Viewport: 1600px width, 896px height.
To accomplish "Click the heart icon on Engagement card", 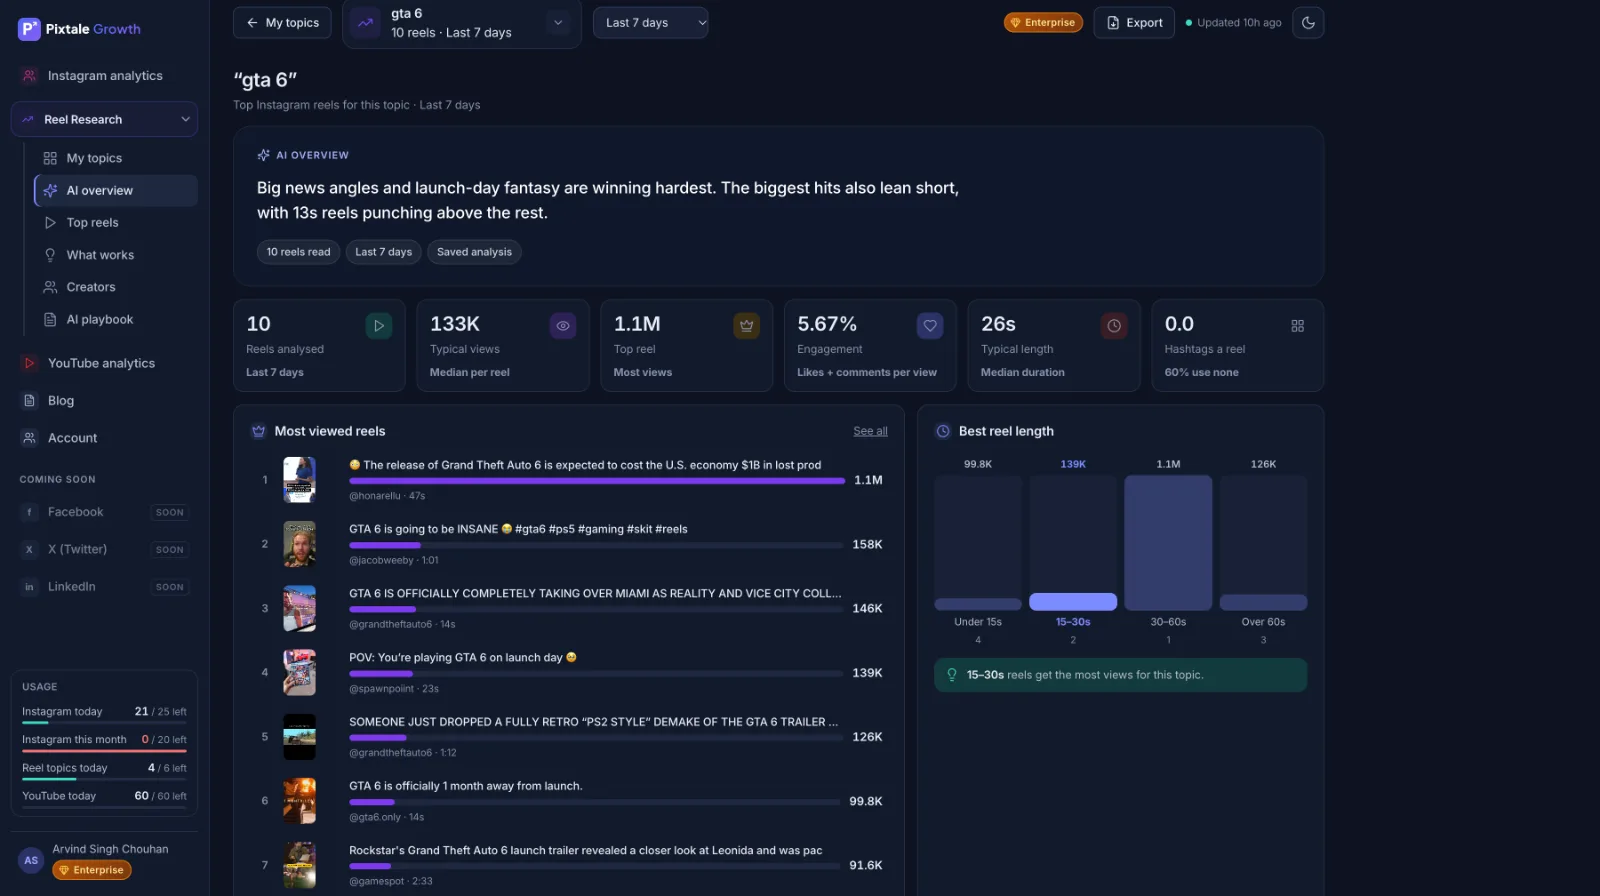I will (x=930, y=326).
